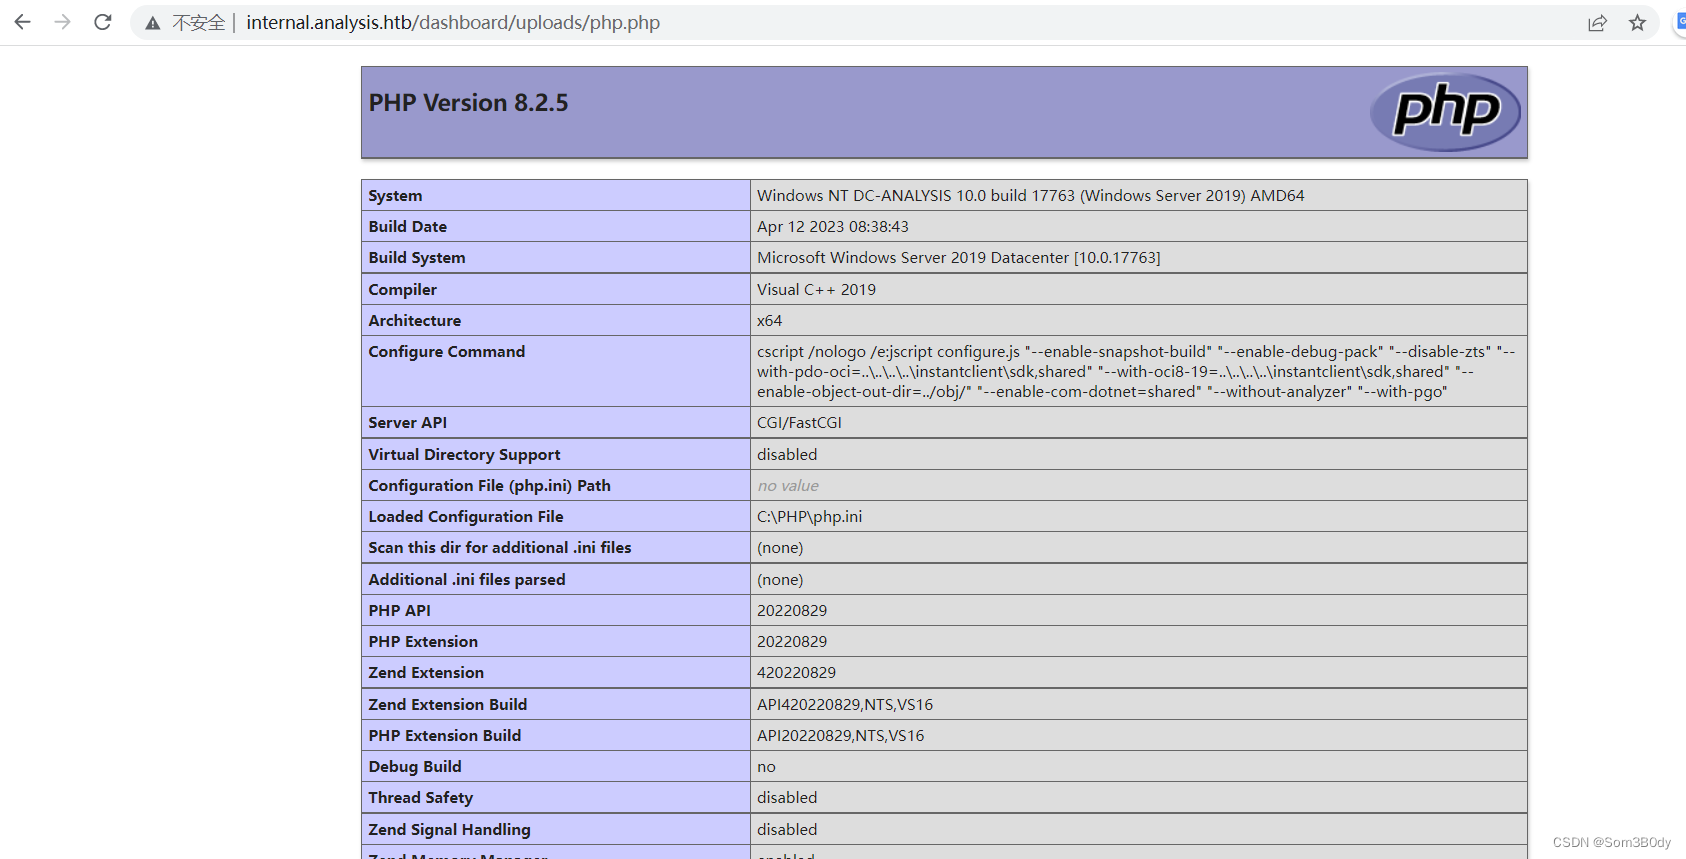1686x859 pixels.
Task: Click the Virtual Directory Support label
Action: [x=464, y=455]
